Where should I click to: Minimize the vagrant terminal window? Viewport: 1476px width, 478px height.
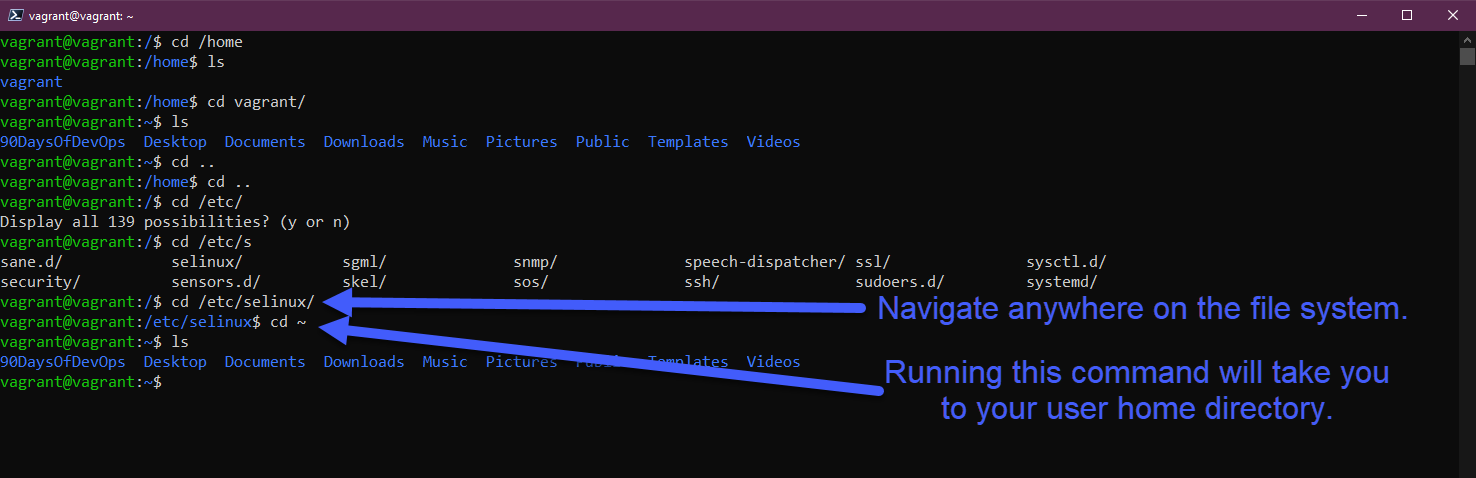click(x=1361, y=15)
